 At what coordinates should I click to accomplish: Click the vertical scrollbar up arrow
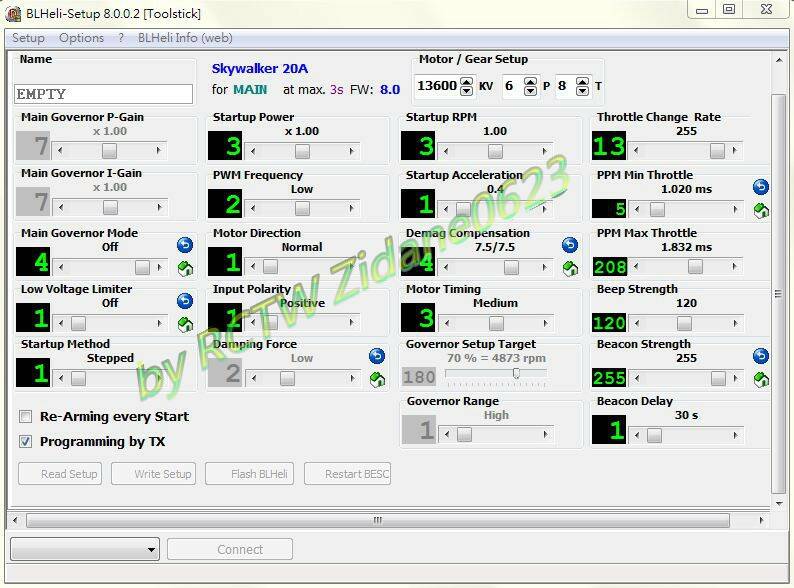[779, 60]
